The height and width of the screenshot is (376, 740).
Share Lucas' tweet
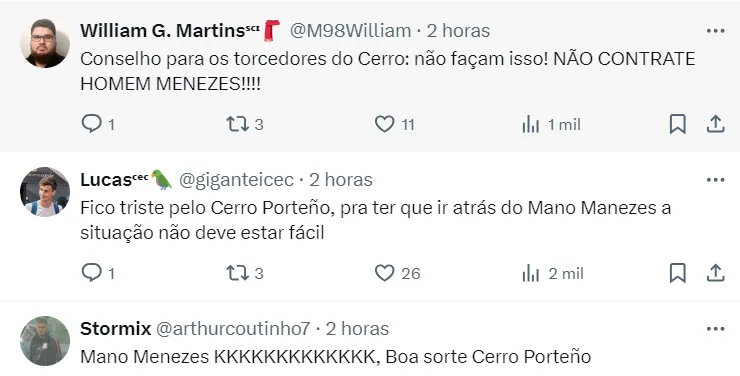point(715,273)
